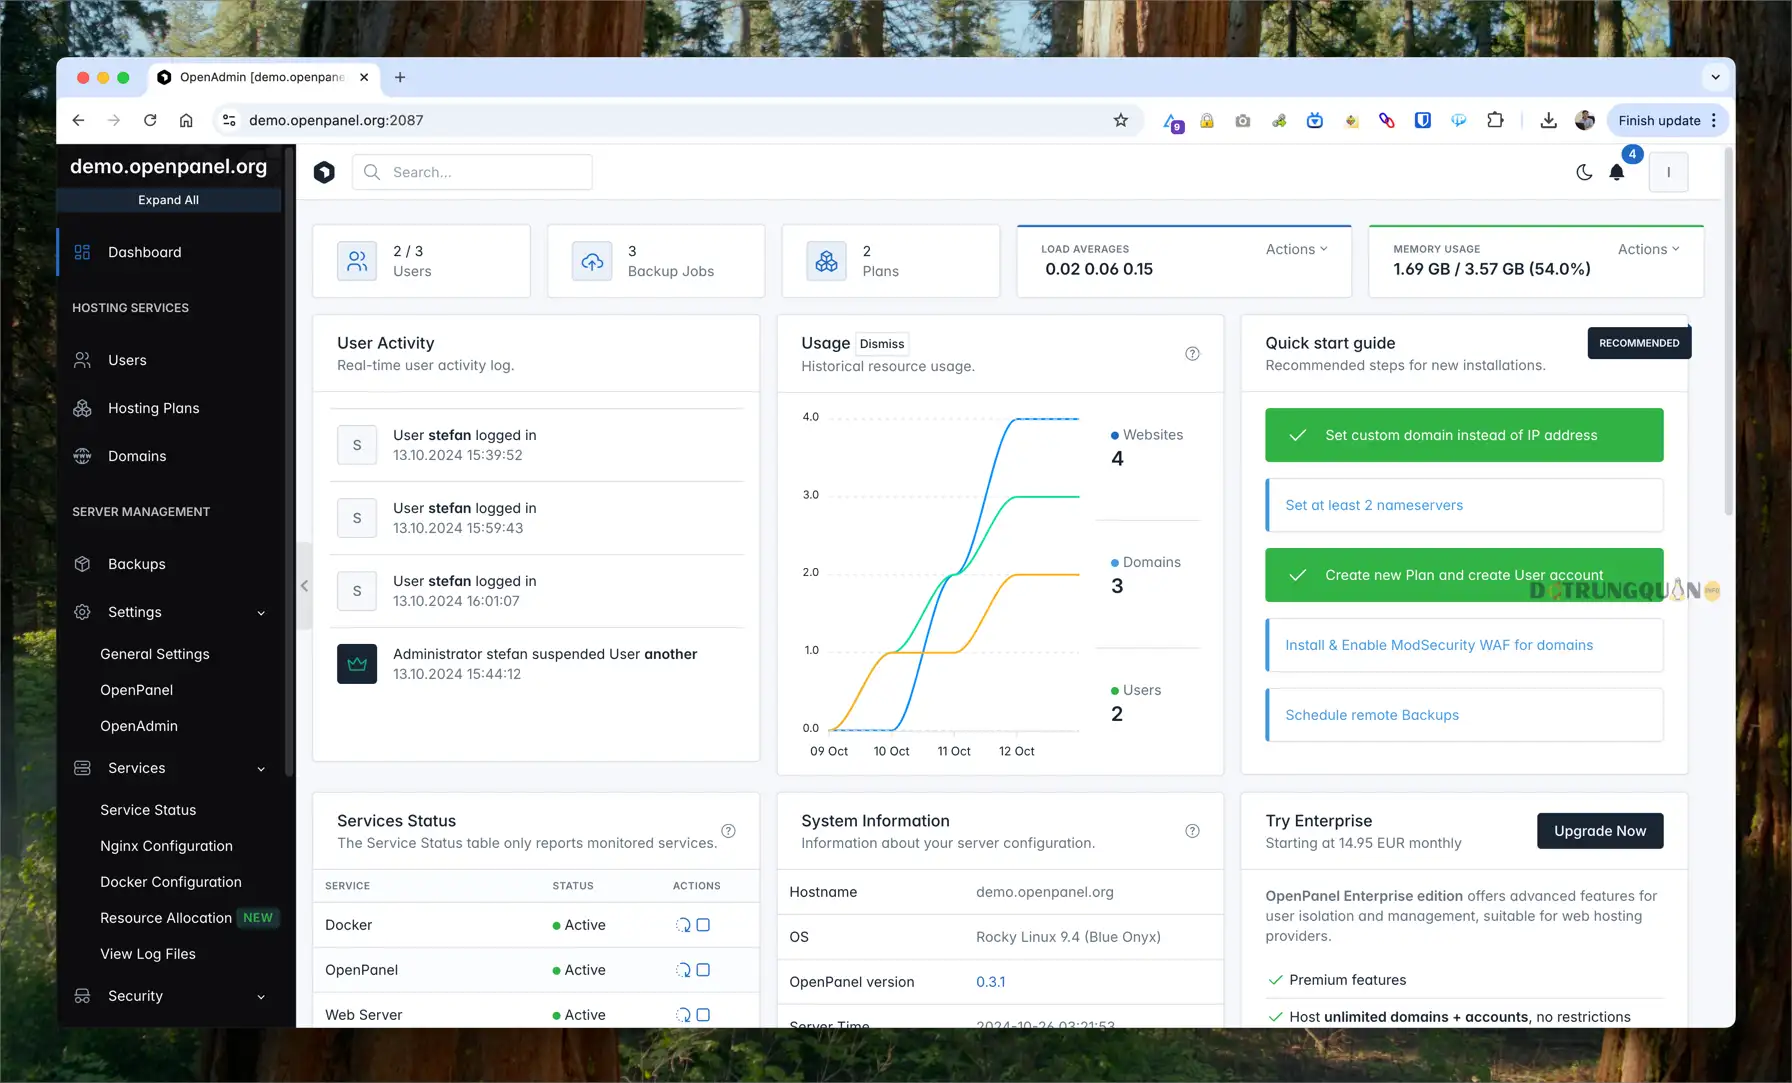The height and width of the screenshot is (1083, 1792).
Task: Restart Web Server service icon
Action: point(683,1015)
